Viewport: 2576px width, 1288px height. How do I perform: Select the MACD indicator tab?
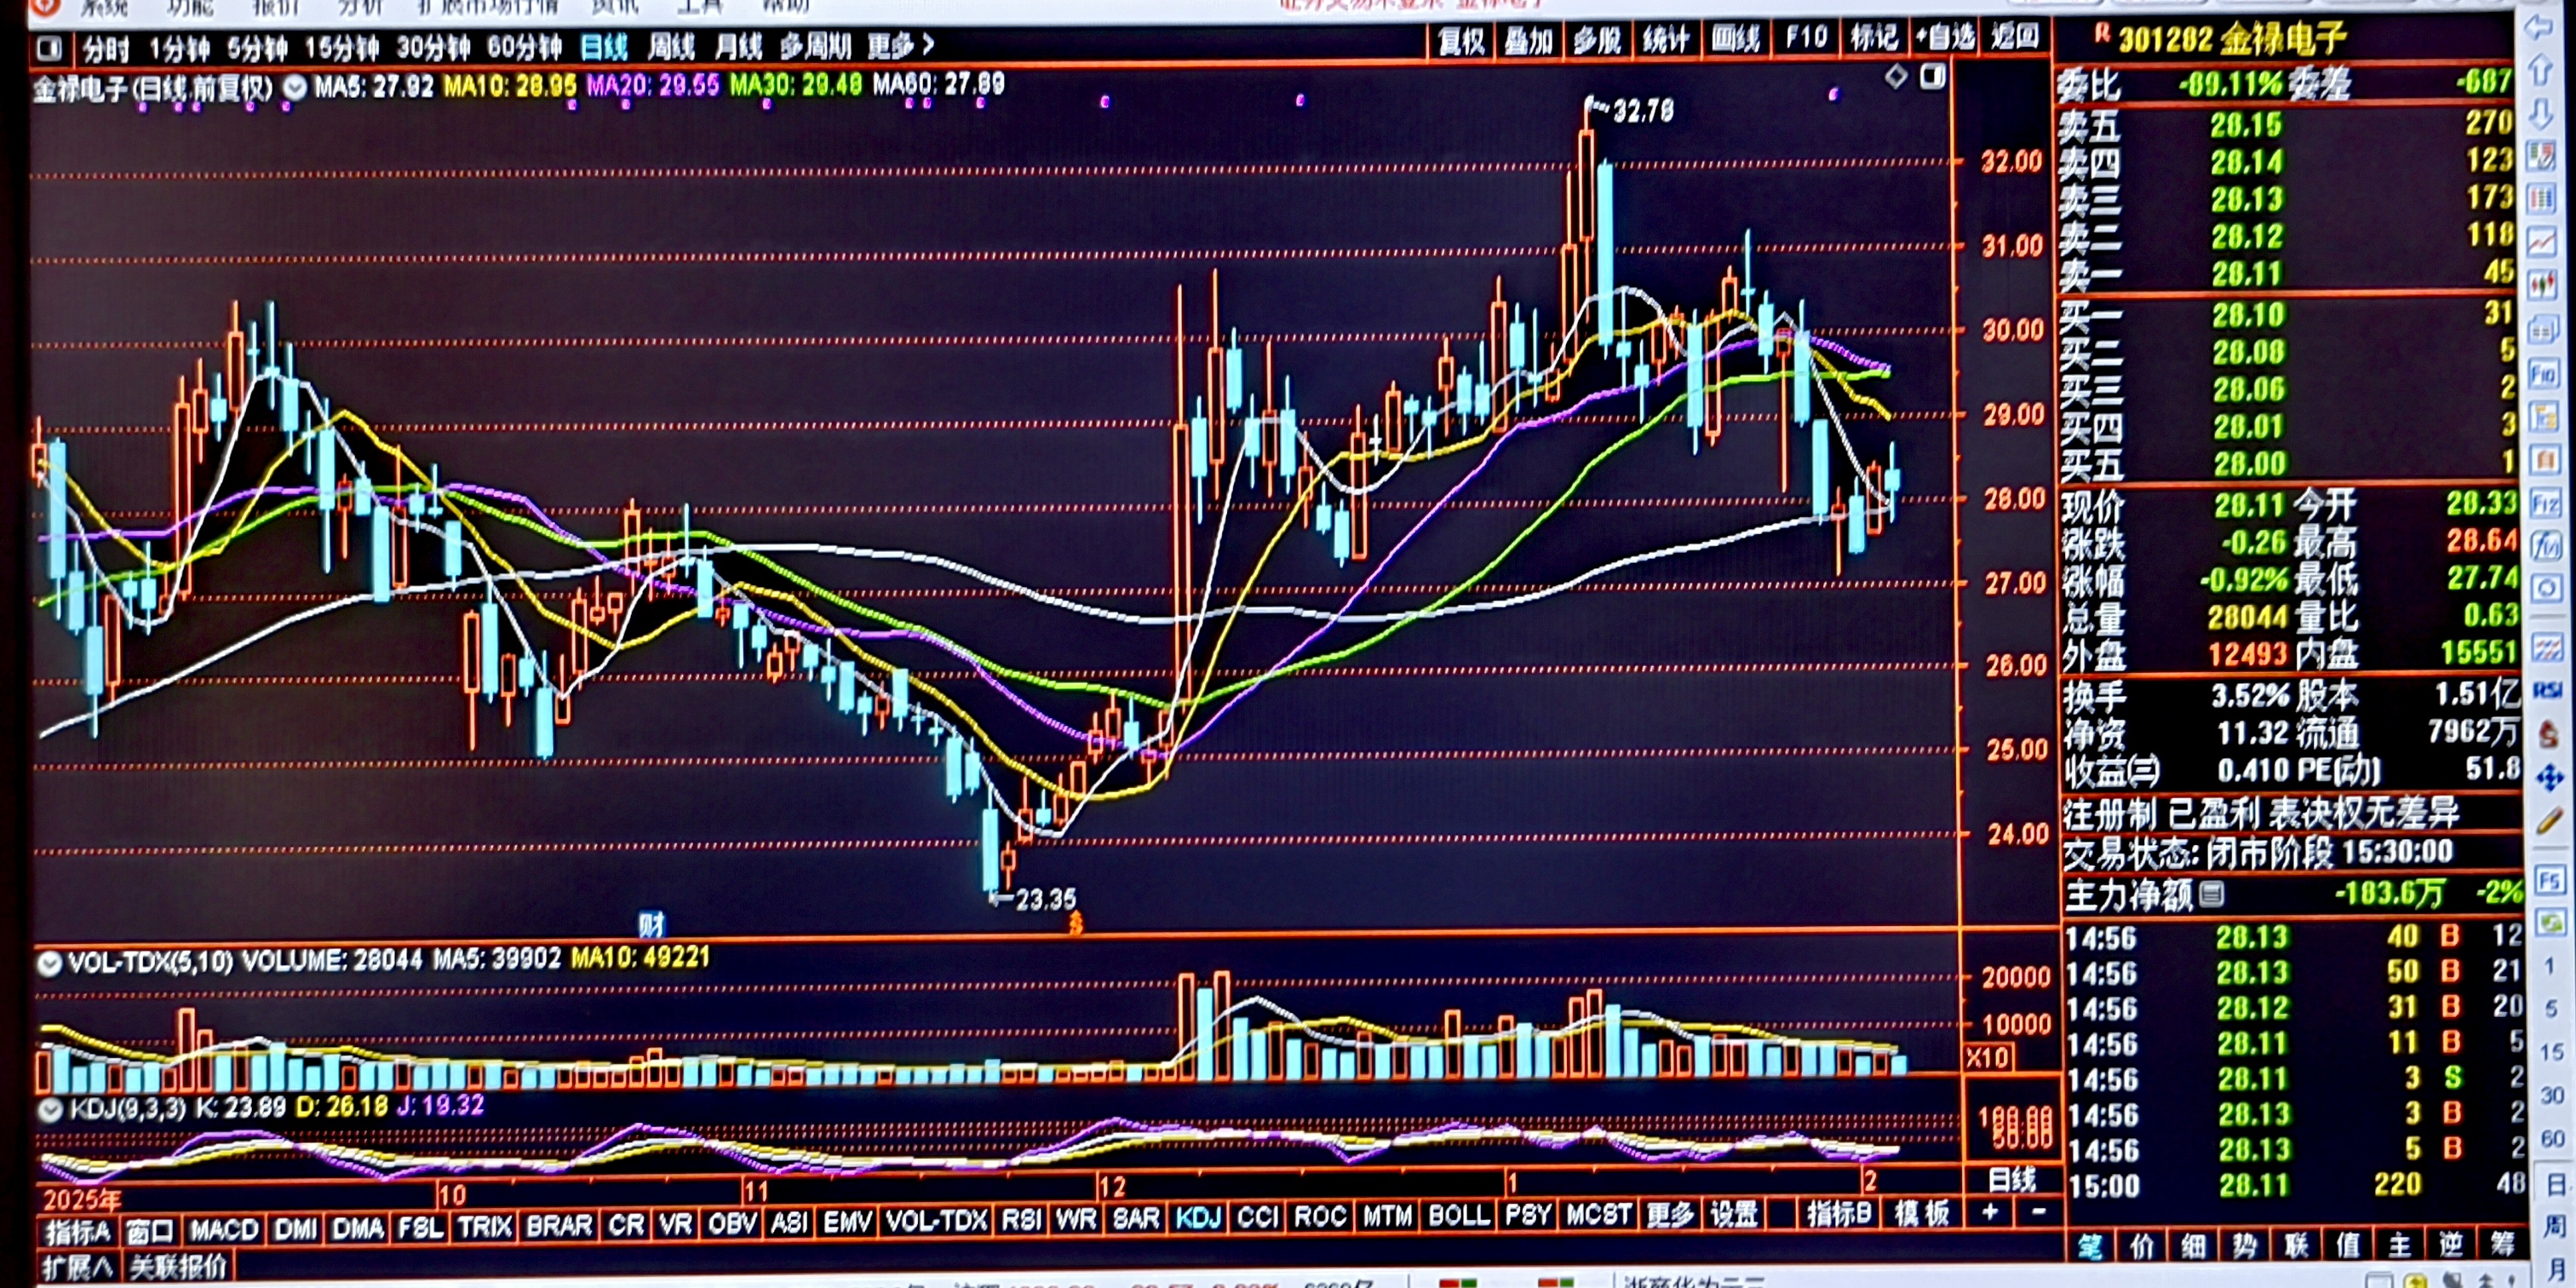[223, 1229]
